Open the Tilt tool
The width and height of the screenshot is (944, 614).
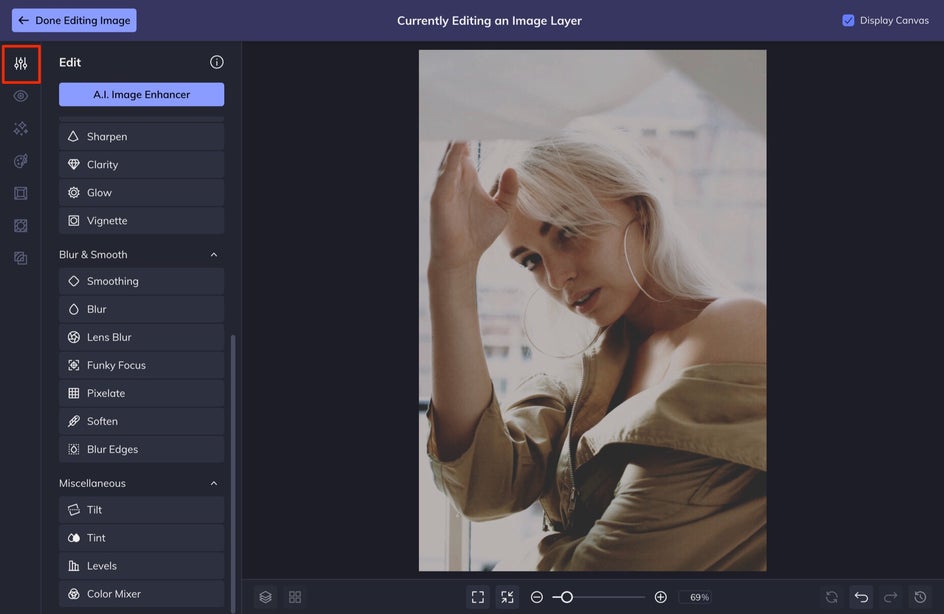141,510
